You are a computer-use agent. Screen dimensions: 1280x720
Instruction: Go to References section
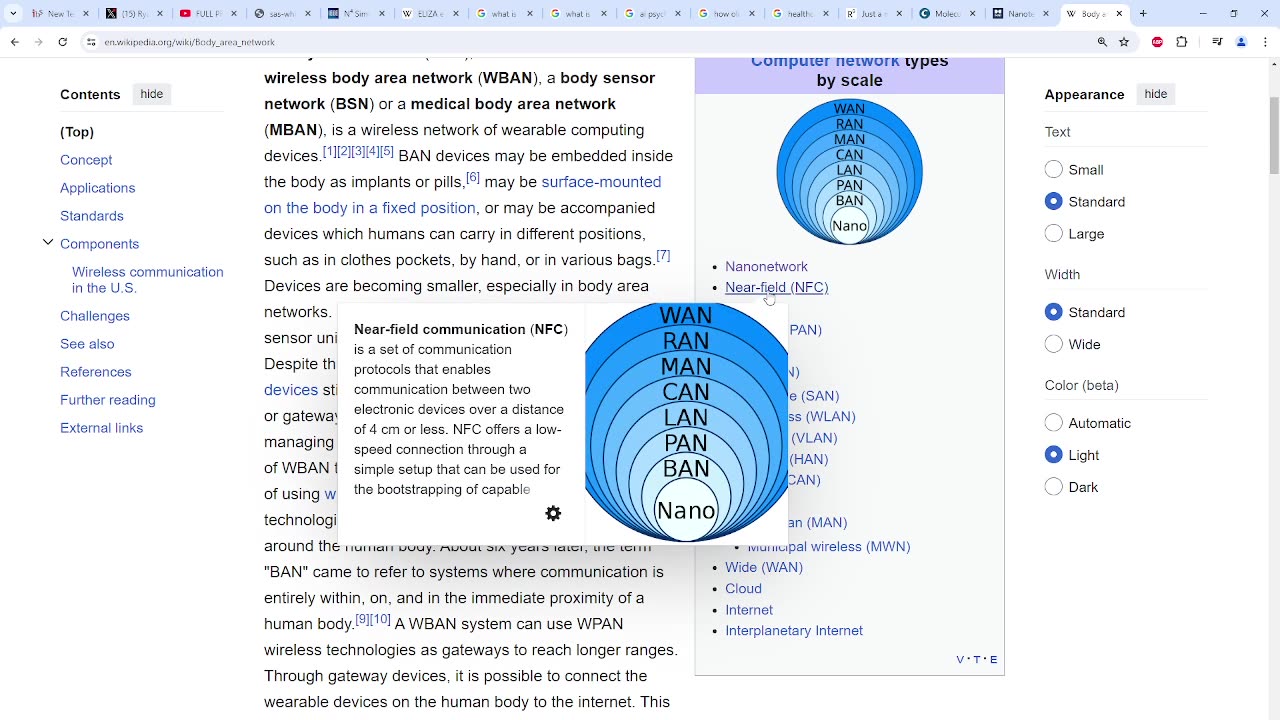point(96,372)
